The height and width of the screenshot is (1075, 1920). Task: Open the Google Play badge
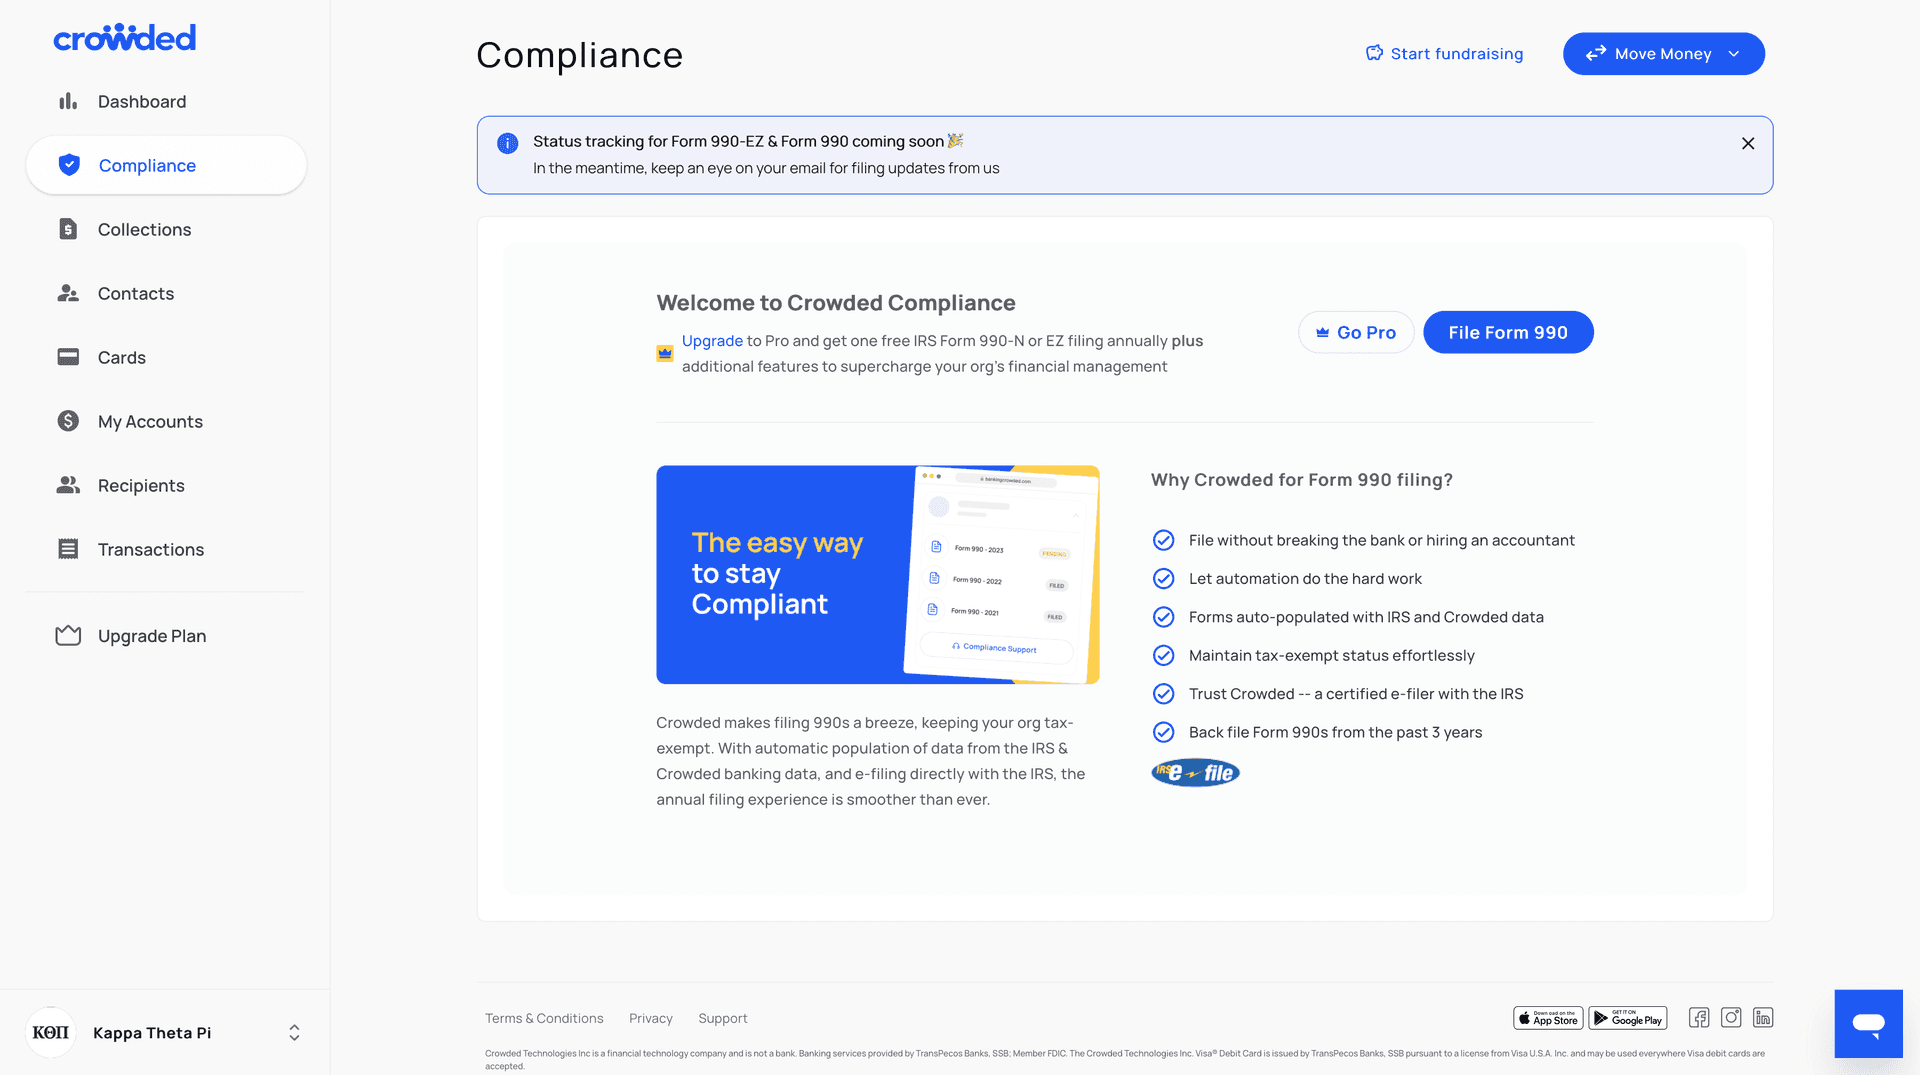coord(1628,1018)
